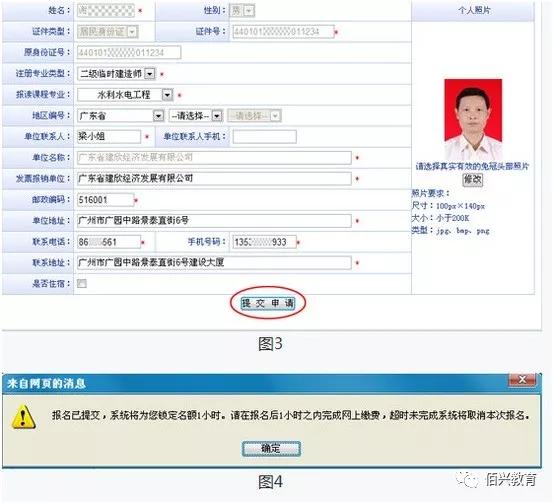This screenshot has height=504, width=554.
Task: Click the 单位地址 input field
Action: pos(214,221)
